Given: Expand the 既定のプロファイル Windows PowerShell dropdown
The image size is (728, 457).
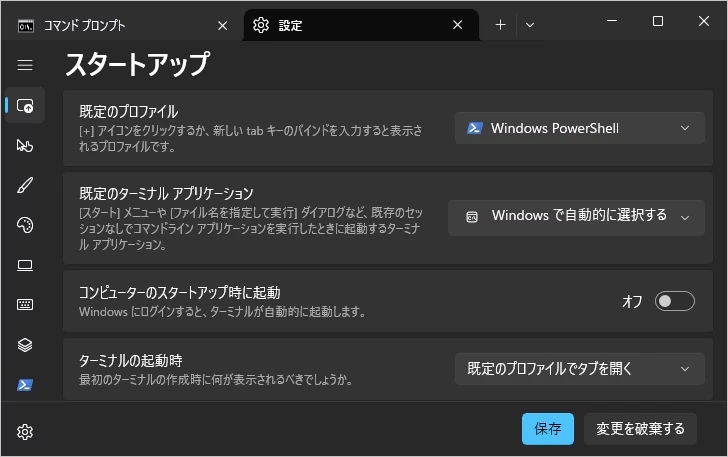Looking at the screenshot, I should point(580,128).
